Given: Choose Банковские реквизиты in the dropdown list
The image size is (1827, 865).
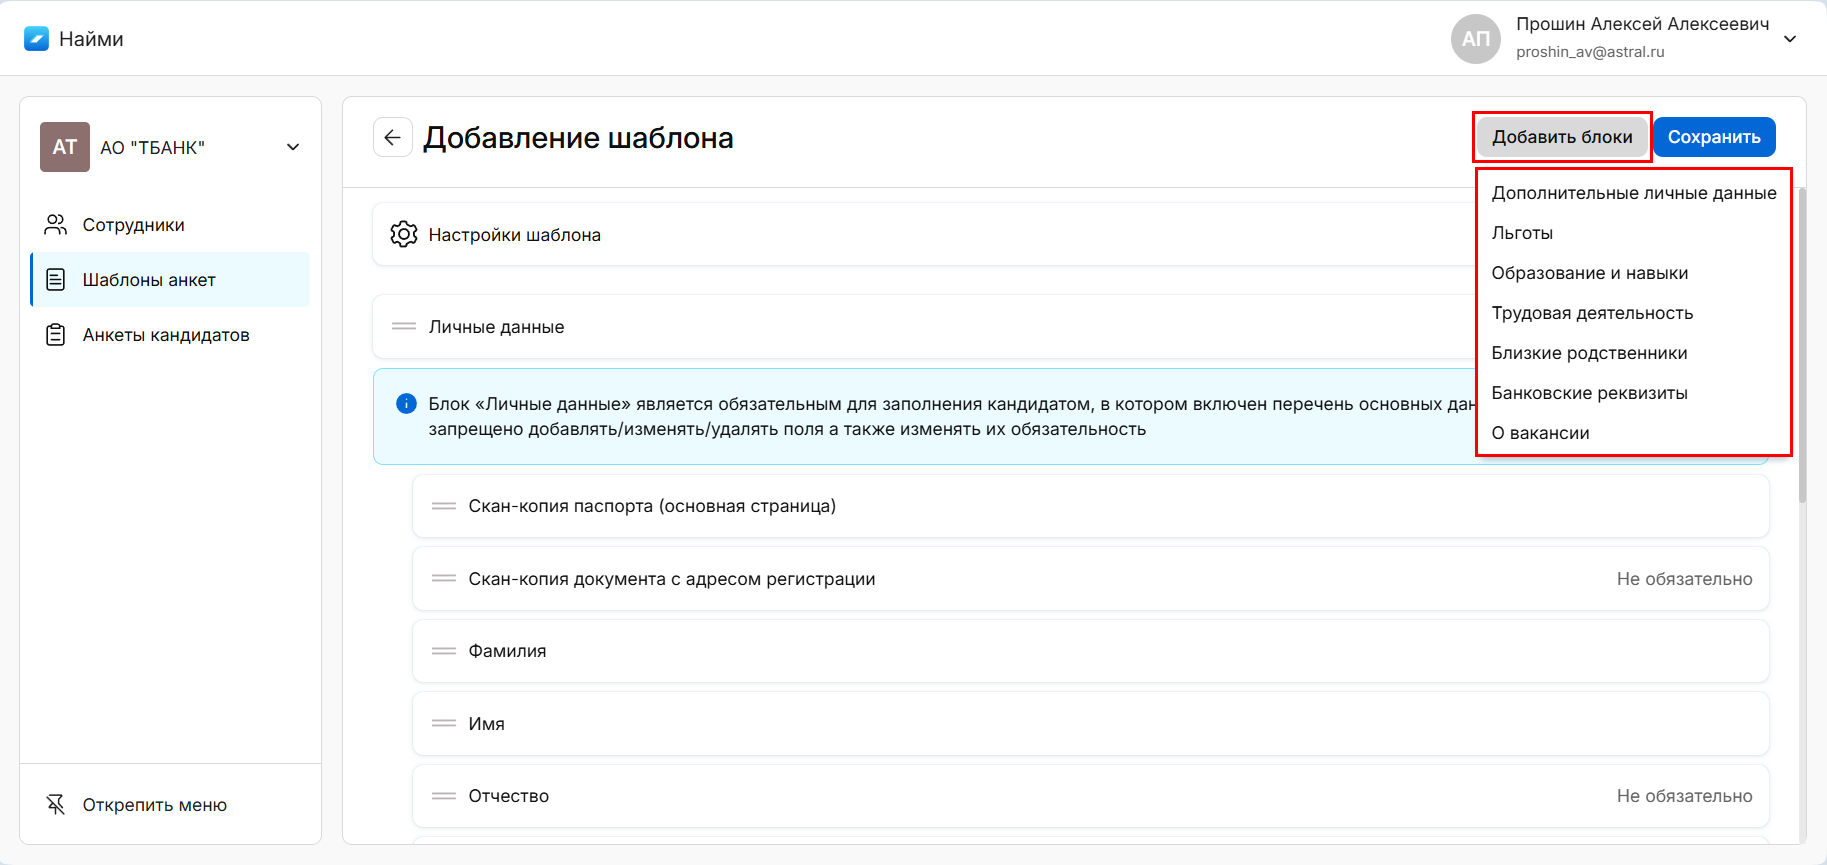Looking at the screenshot, I should pos(1589,393).
